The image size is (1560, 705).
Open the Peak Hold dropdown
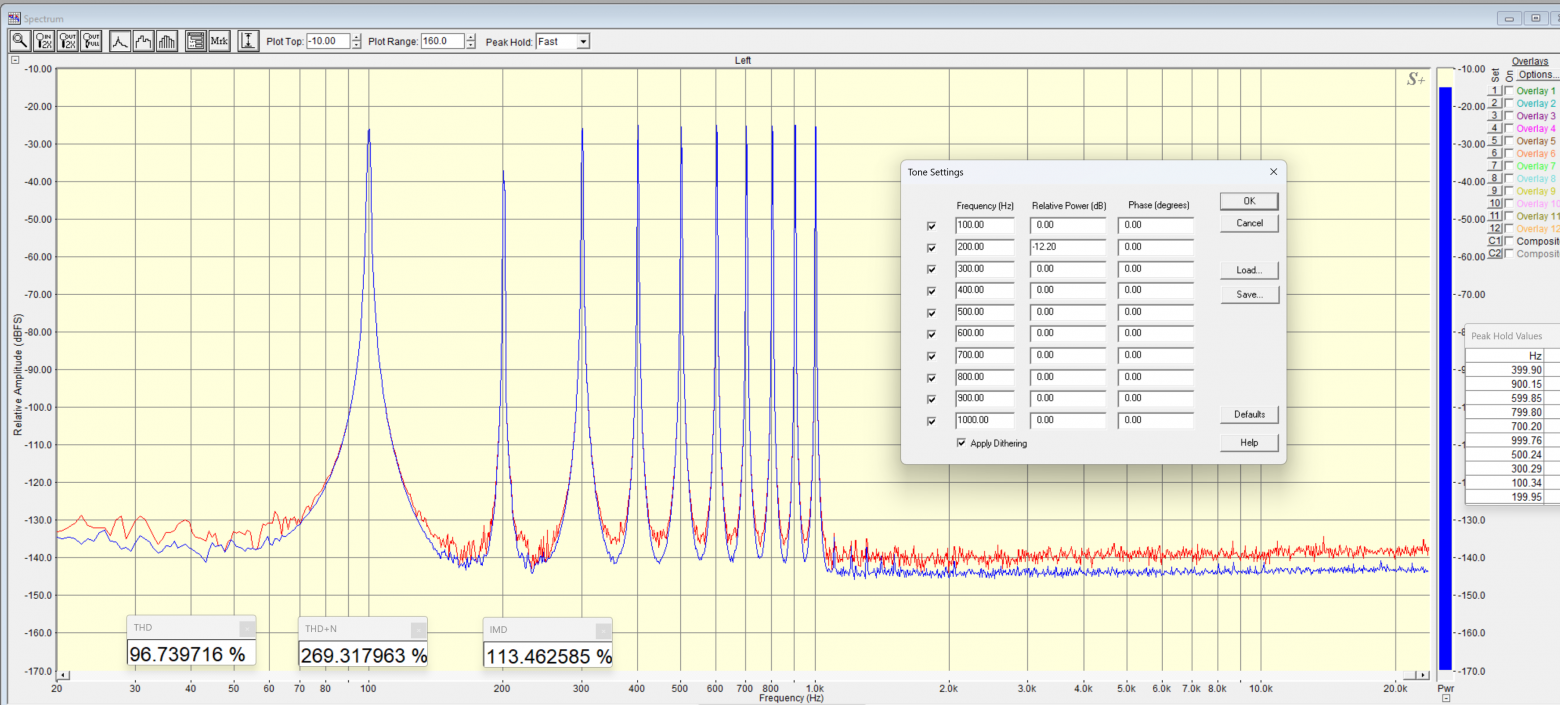[583, 41]
